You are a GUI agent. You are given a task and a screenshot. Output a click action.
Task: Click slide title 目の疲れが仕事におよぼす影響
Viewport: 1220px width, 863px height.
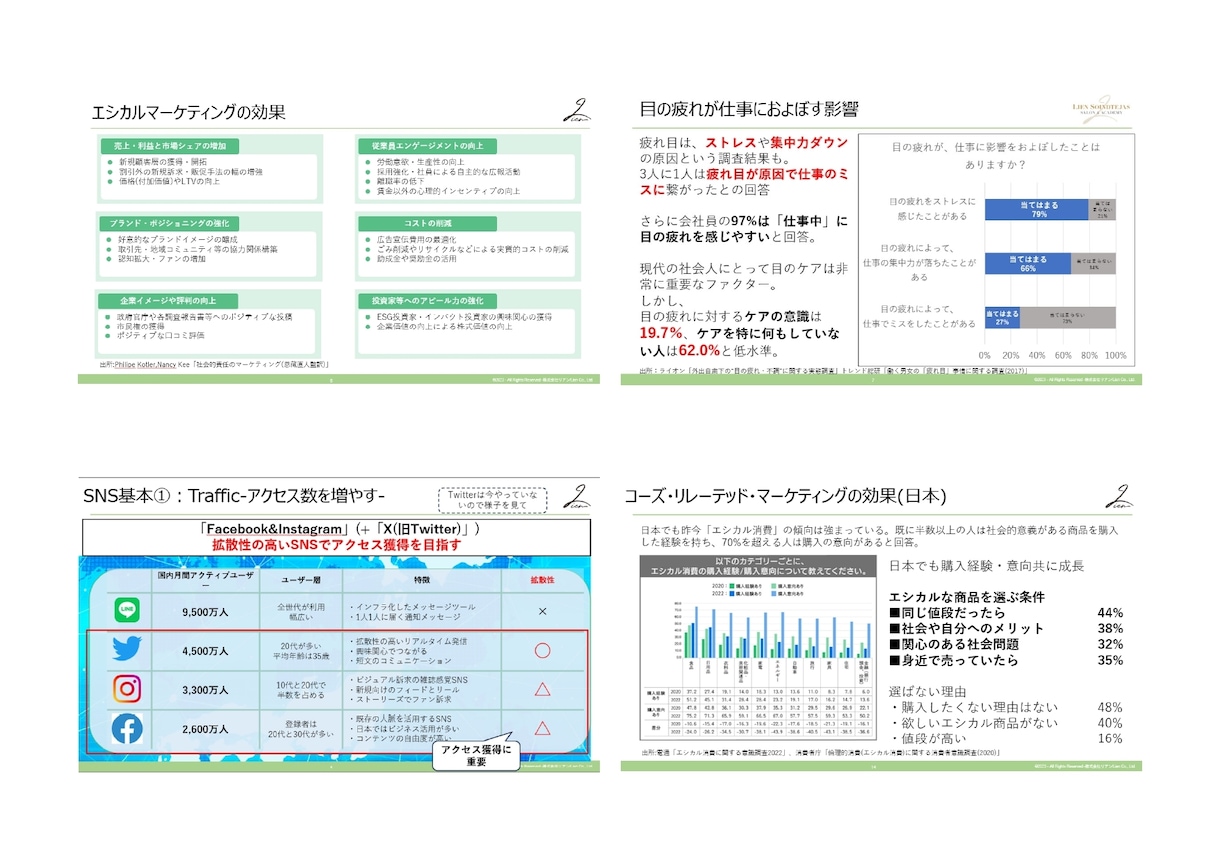tap(749, 109)
